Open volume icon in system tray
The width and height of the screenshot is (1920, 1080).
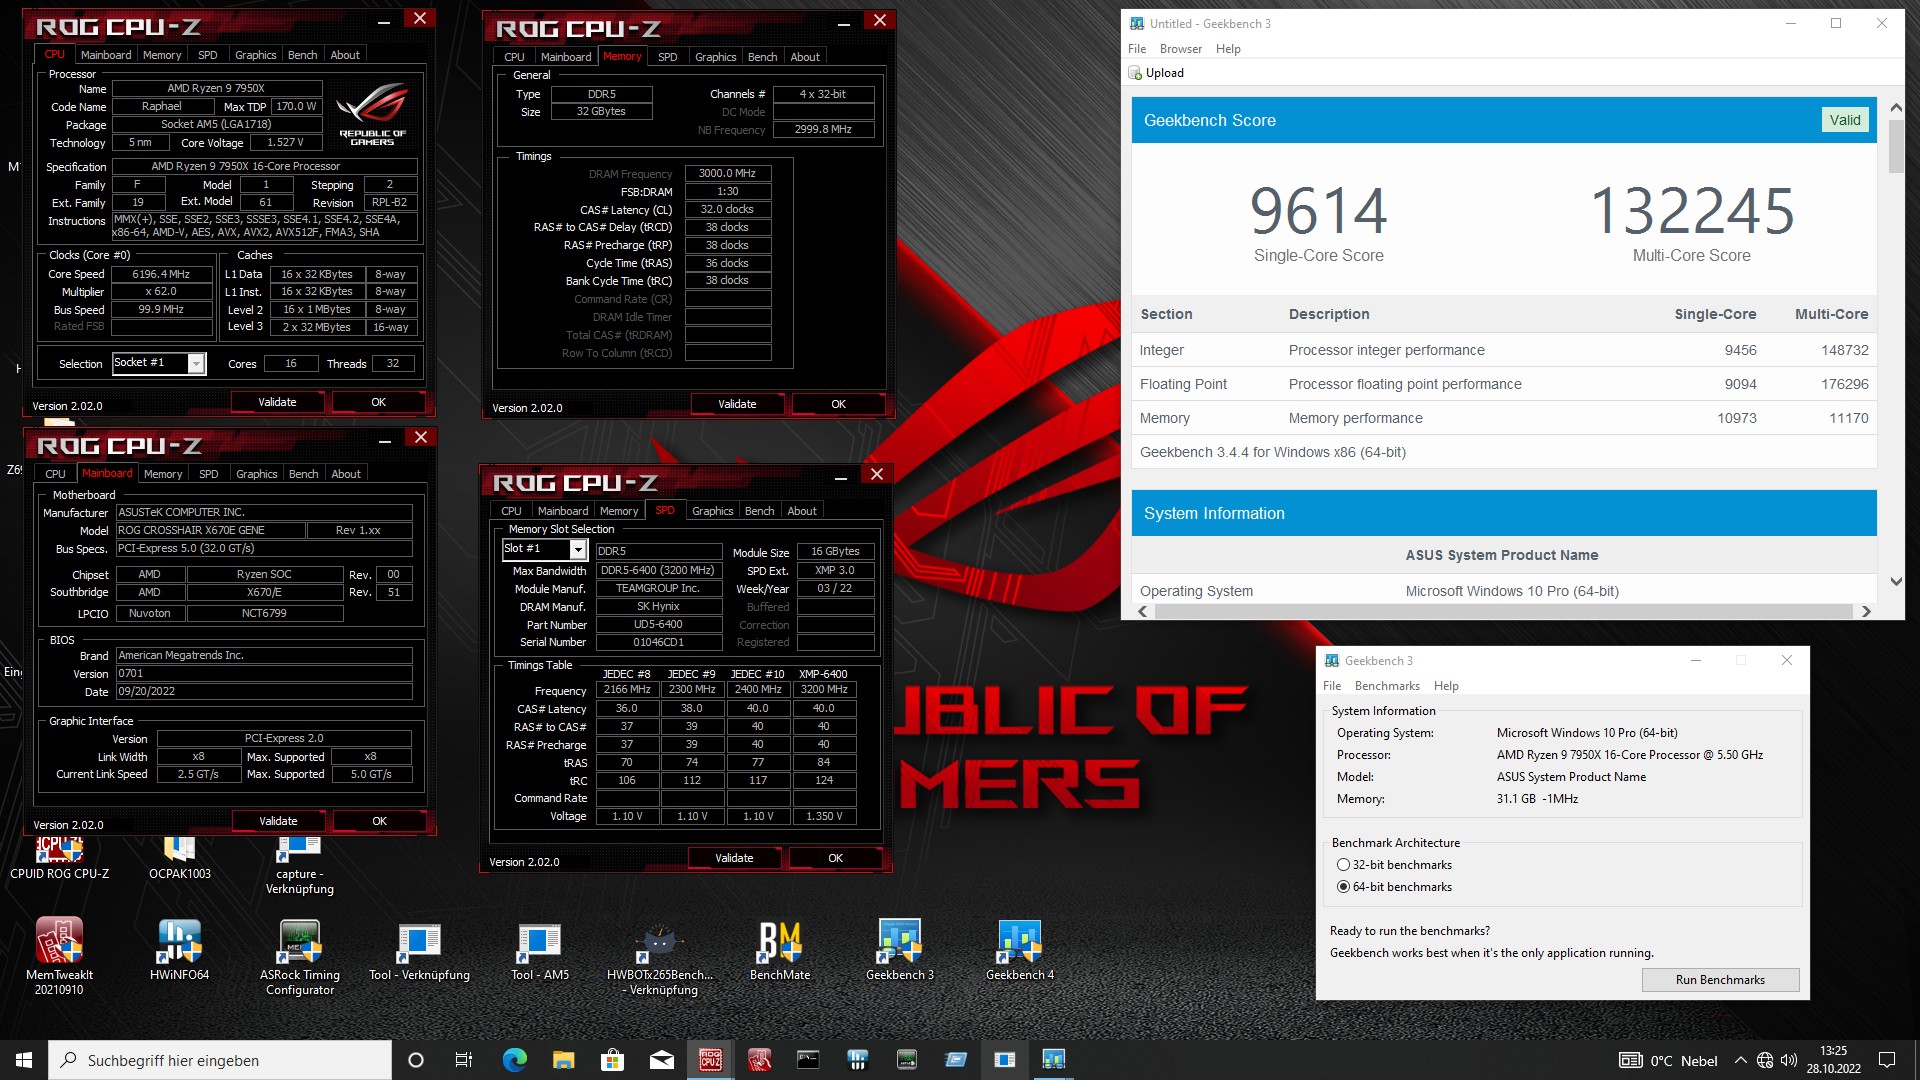click(x=1789, y=1060)
